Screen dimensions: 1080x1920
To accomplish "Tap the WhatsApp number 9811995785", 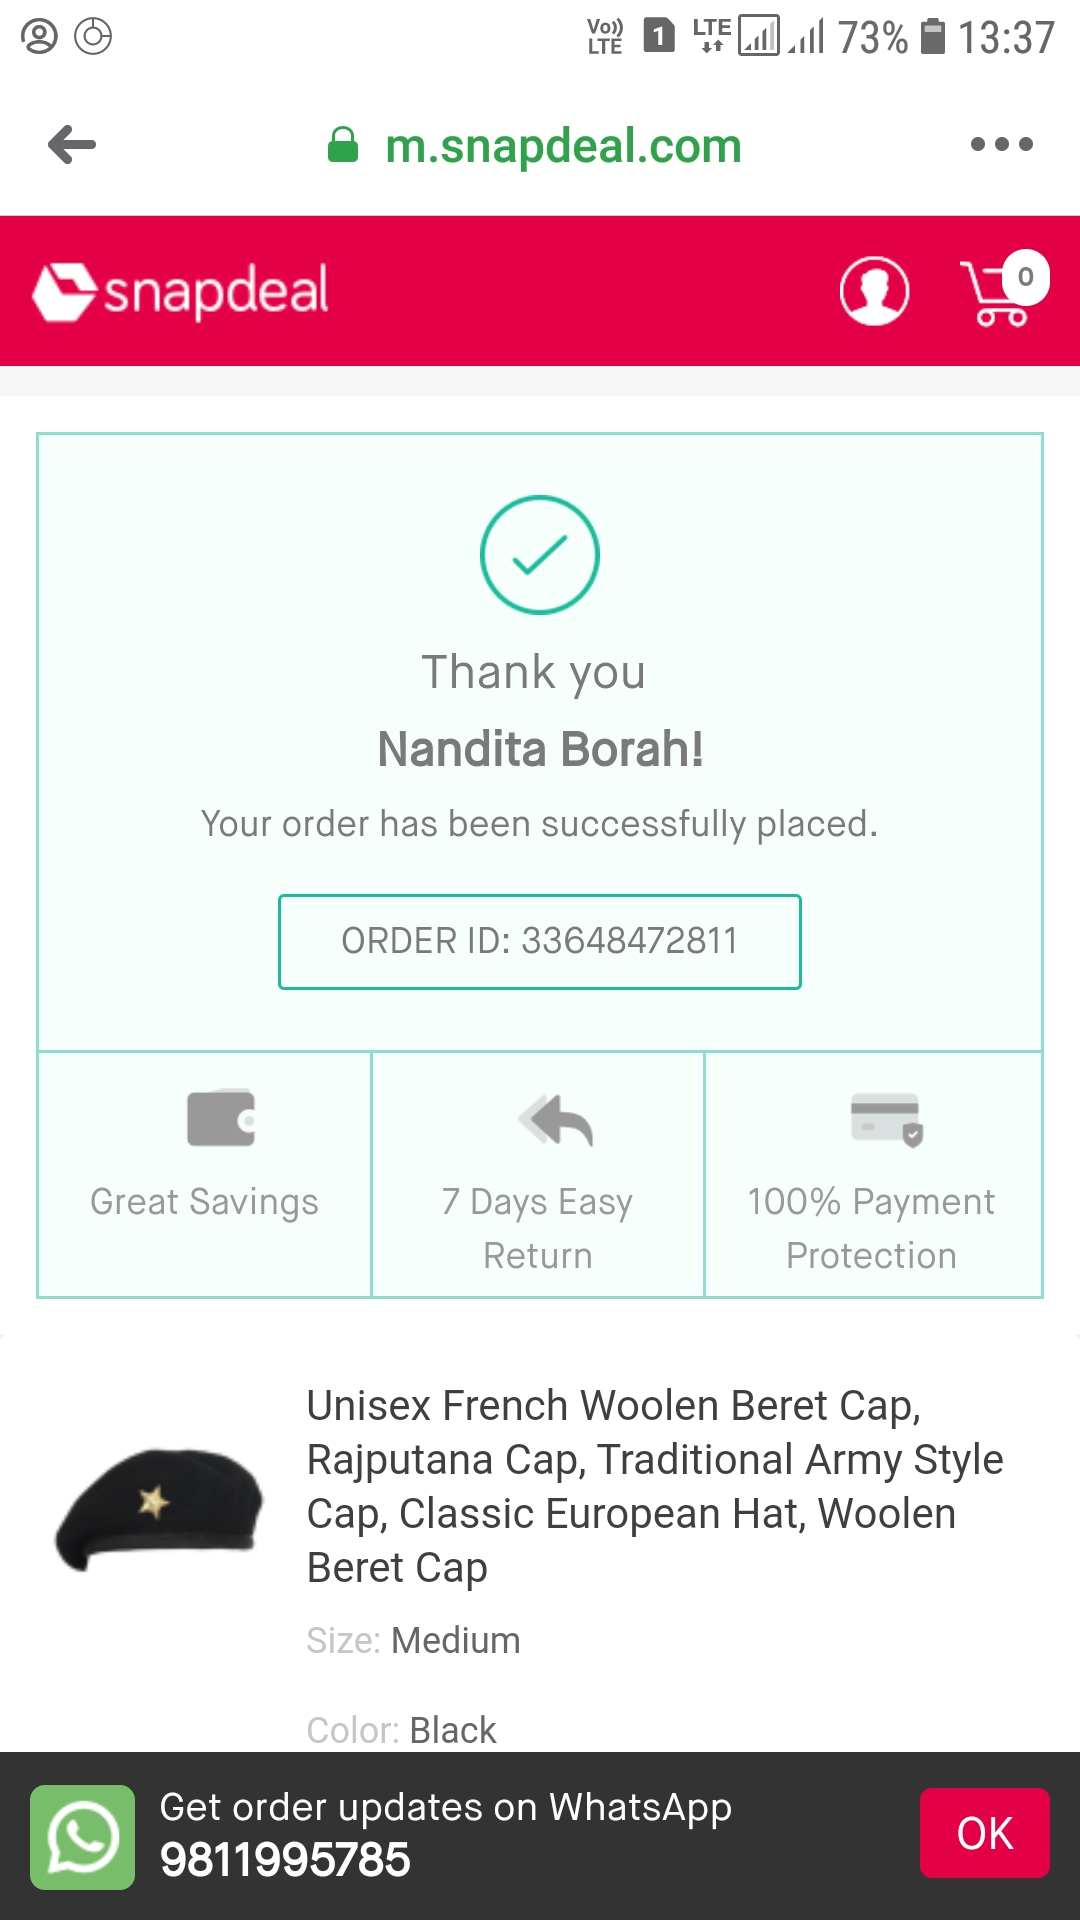I will point(285,1860).
